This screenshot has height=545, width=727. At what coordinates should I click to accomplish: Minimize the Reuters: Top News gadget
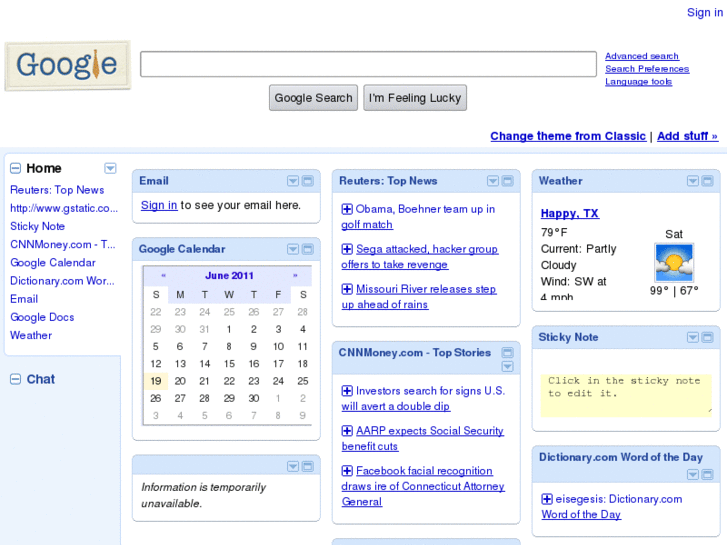(508, 181)
